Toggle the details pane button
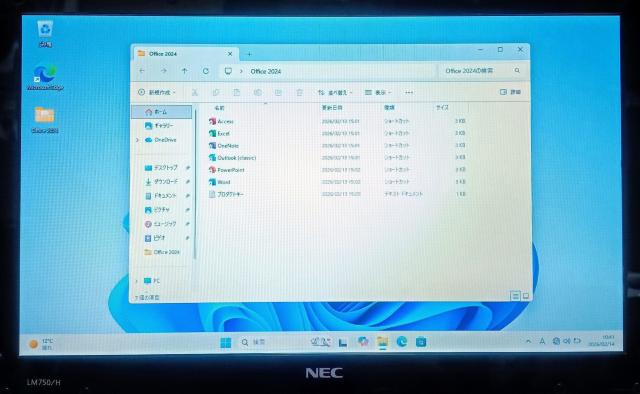 pyautogui.click(x=510, y=92)
